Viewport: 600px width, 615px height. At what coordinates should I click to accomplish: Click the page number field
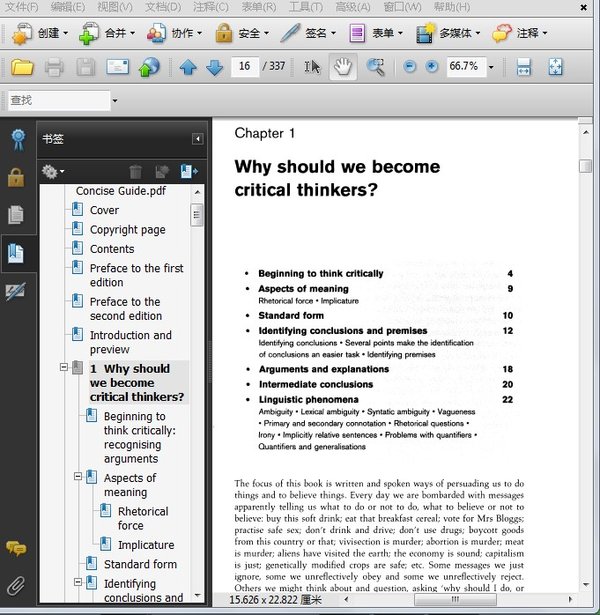coord(243,67)
